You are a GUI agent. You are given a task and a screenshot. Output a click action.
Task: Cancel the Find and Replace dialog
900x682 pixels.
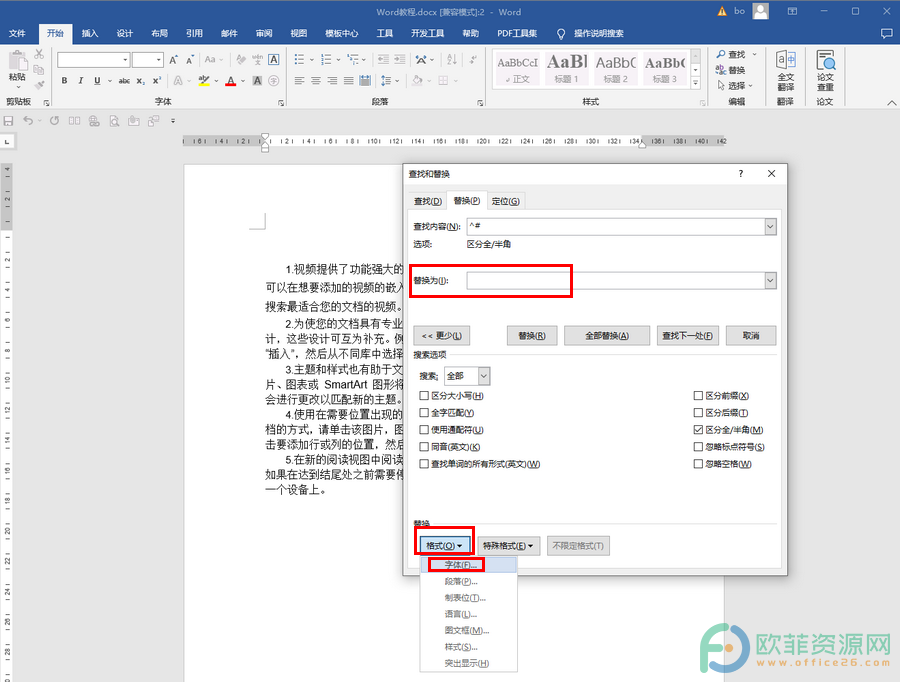click(751, 336)
